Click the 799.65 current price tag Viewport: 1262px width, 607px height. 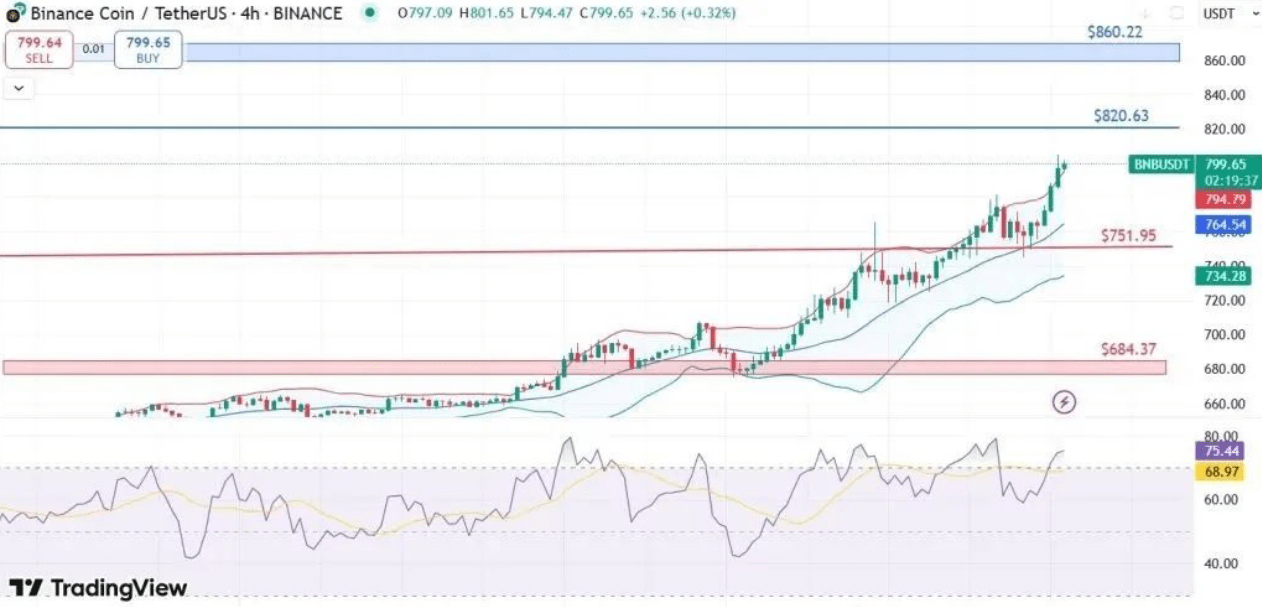[1226, 164]
